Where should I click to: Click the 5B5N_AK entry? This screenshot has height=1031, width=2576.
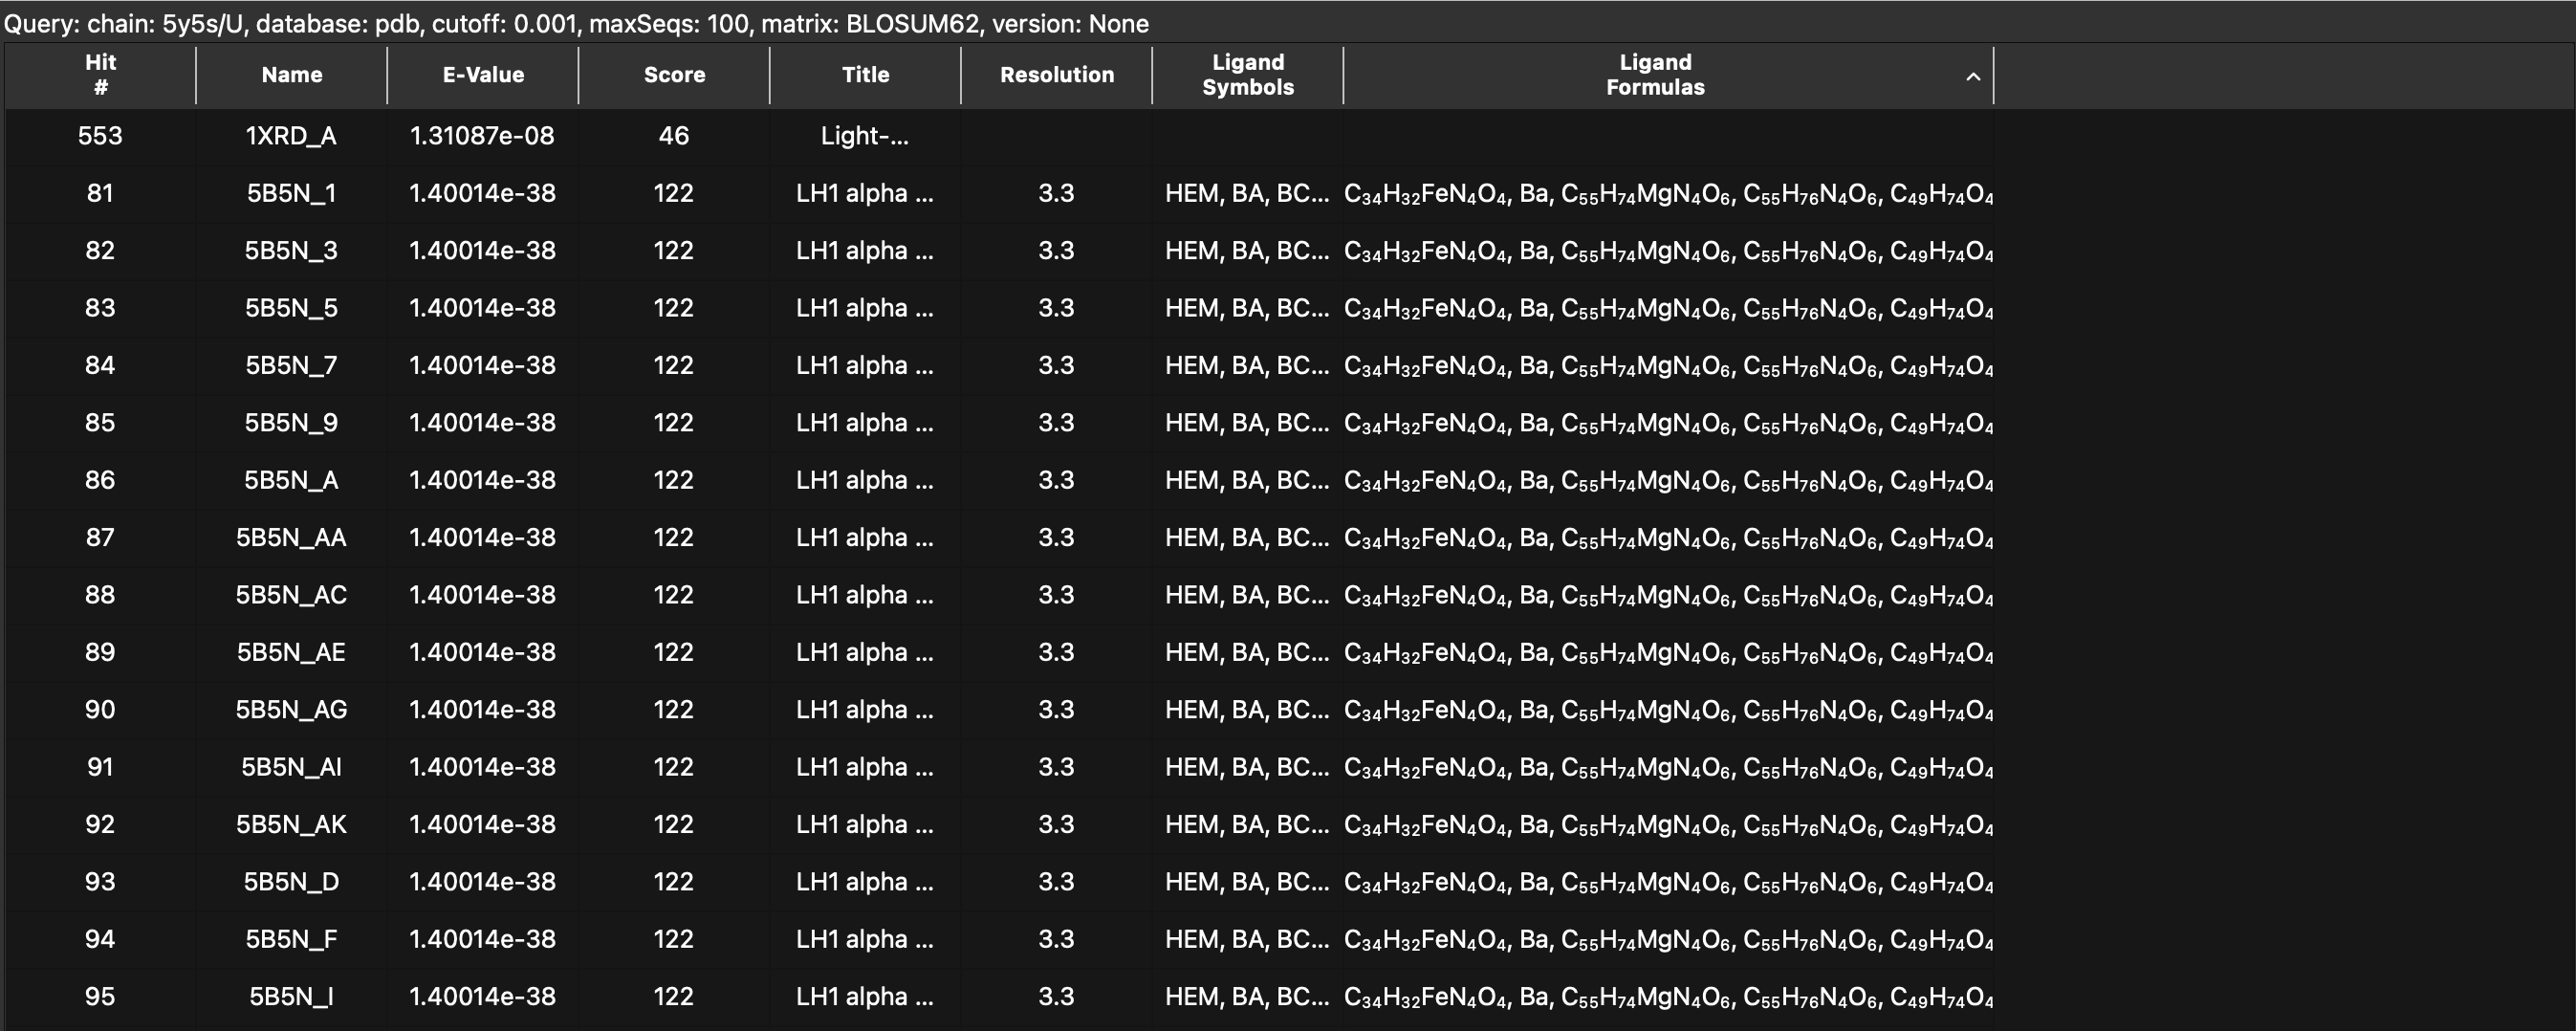pyautogui.click(x=291, y=825)
